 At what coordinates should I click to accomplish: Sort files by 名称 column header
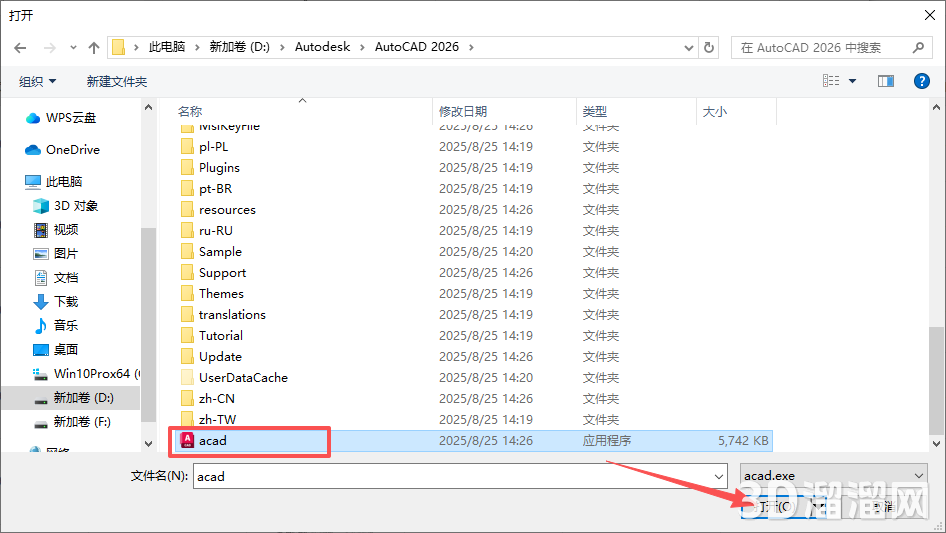190,112
